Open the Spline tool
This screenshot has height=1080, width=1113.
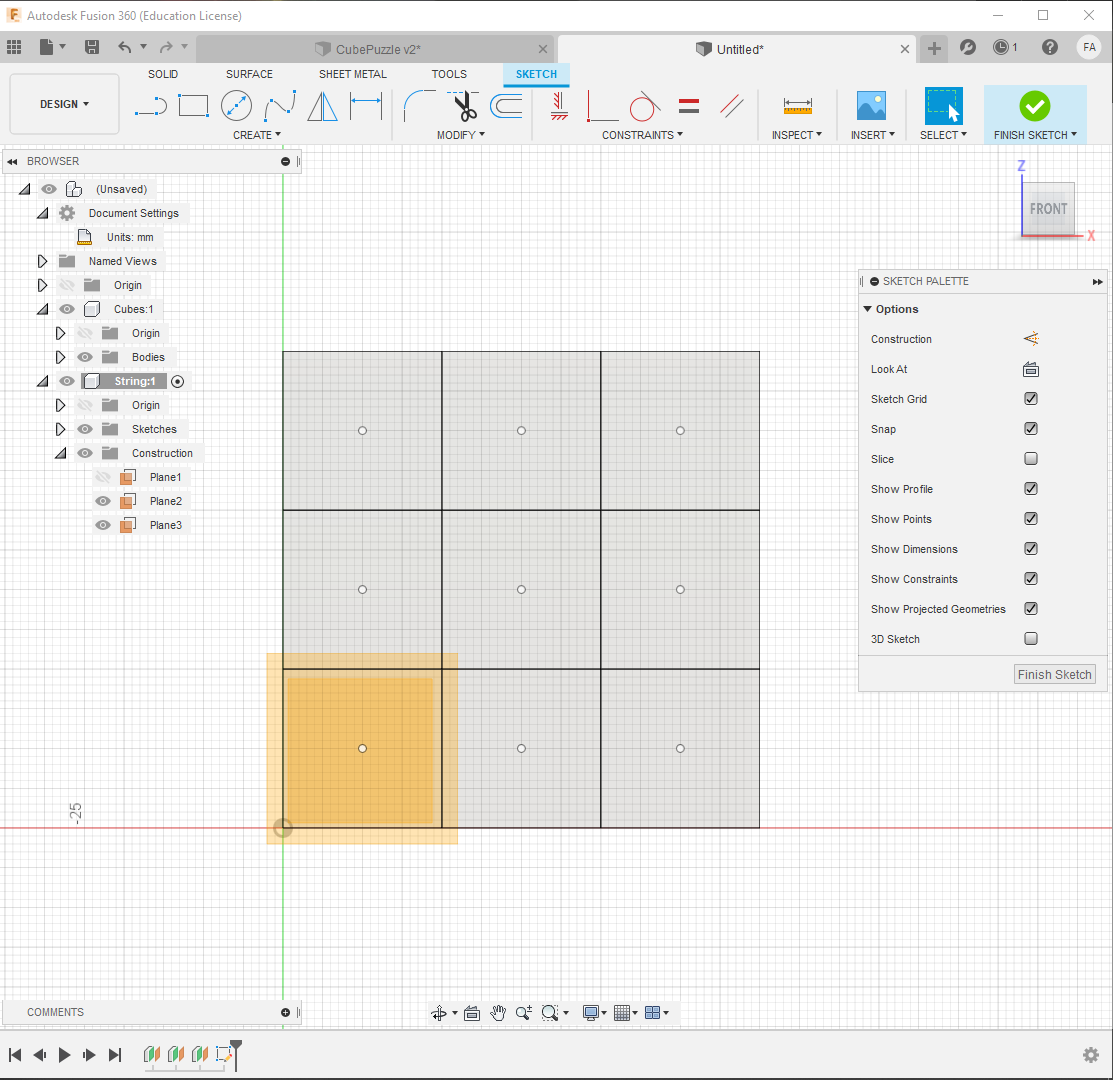[280, 105]
